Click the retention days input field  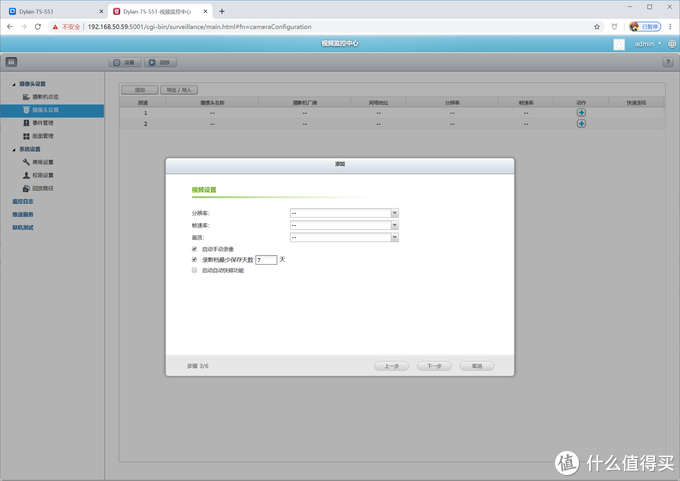pos(266,260)
